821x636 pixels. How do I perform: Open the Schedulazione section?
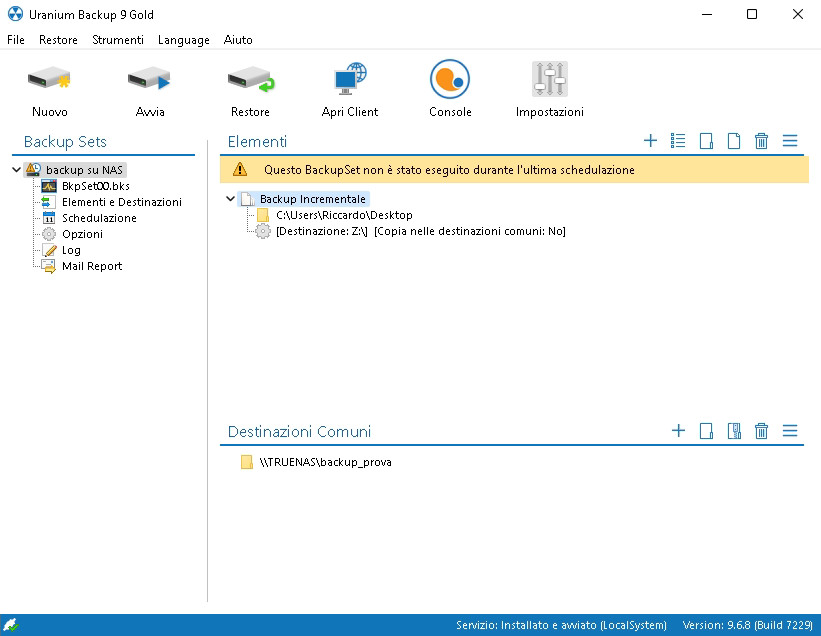point(99,218)
